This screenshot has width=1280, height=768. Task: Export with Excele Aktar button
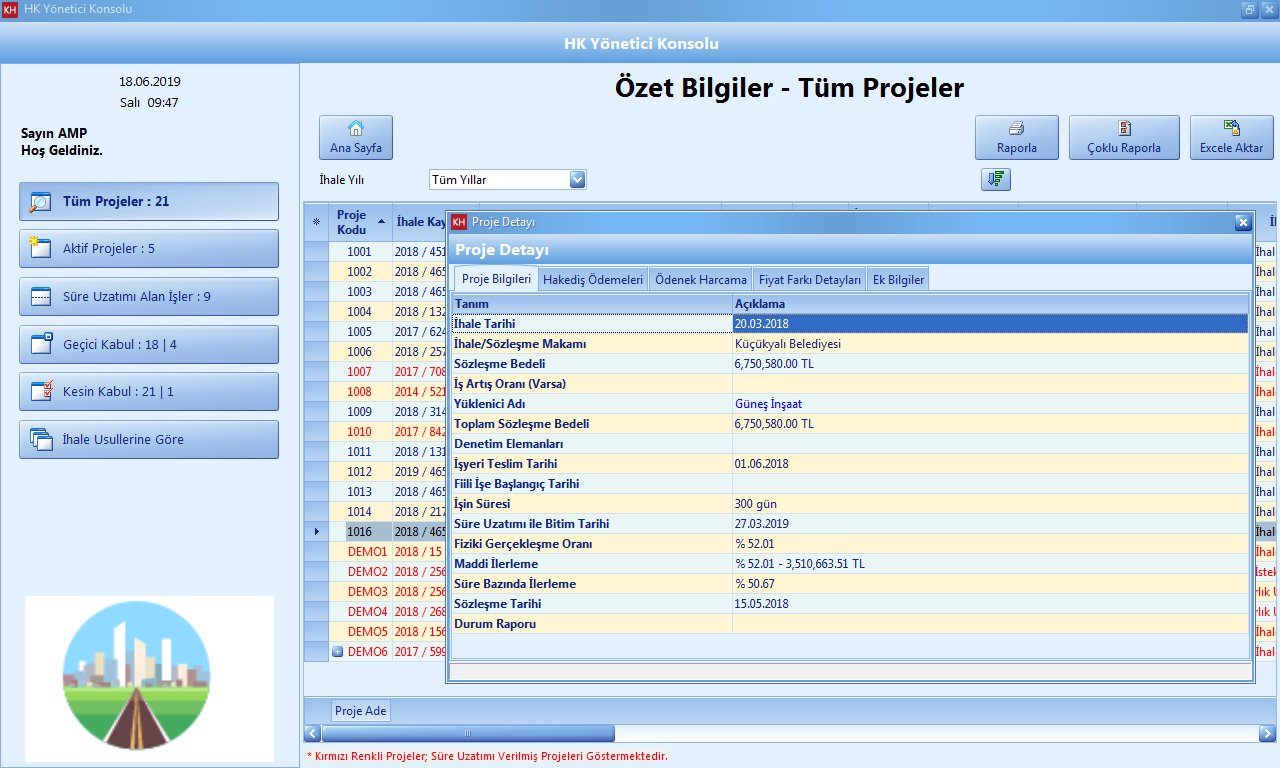[1230, 137]
